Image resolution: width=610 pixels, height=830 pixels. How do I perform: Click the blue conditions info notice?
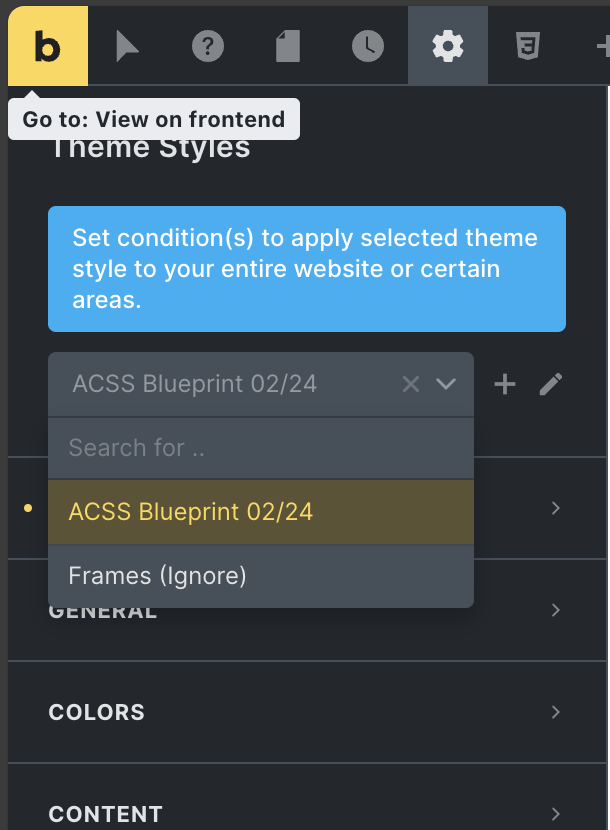(x=307, y=269)
